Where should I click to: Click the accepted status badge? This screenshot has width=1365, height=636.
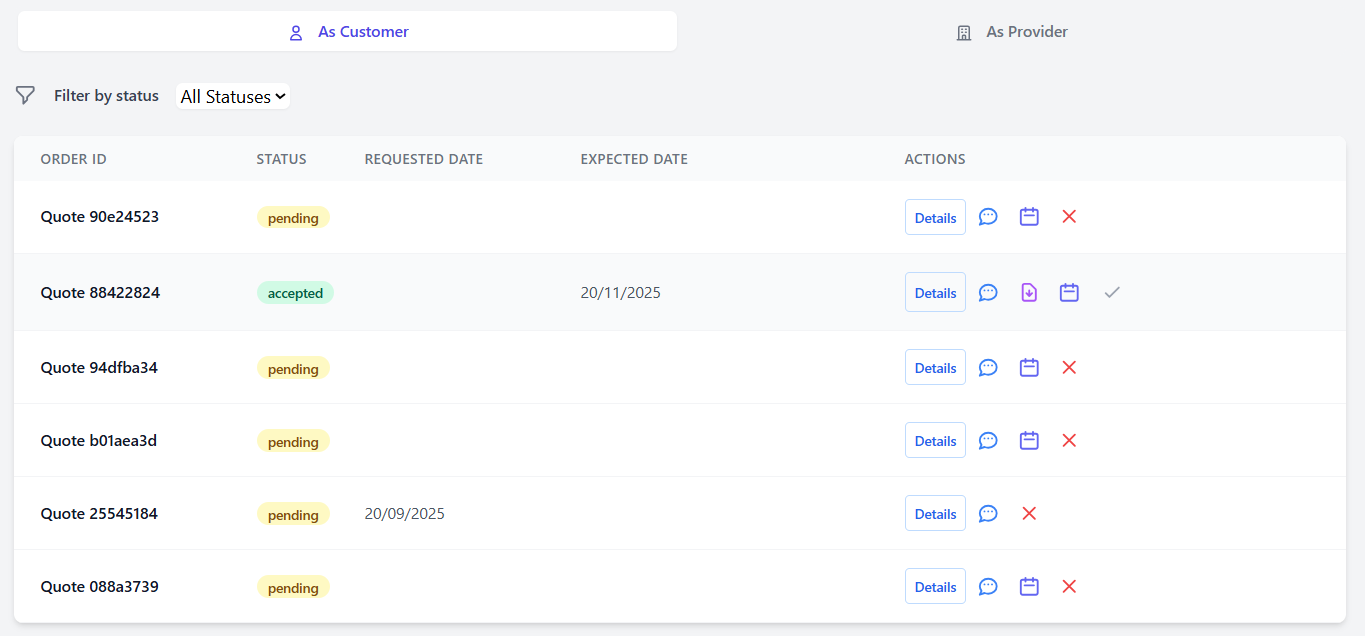(295, 293)
